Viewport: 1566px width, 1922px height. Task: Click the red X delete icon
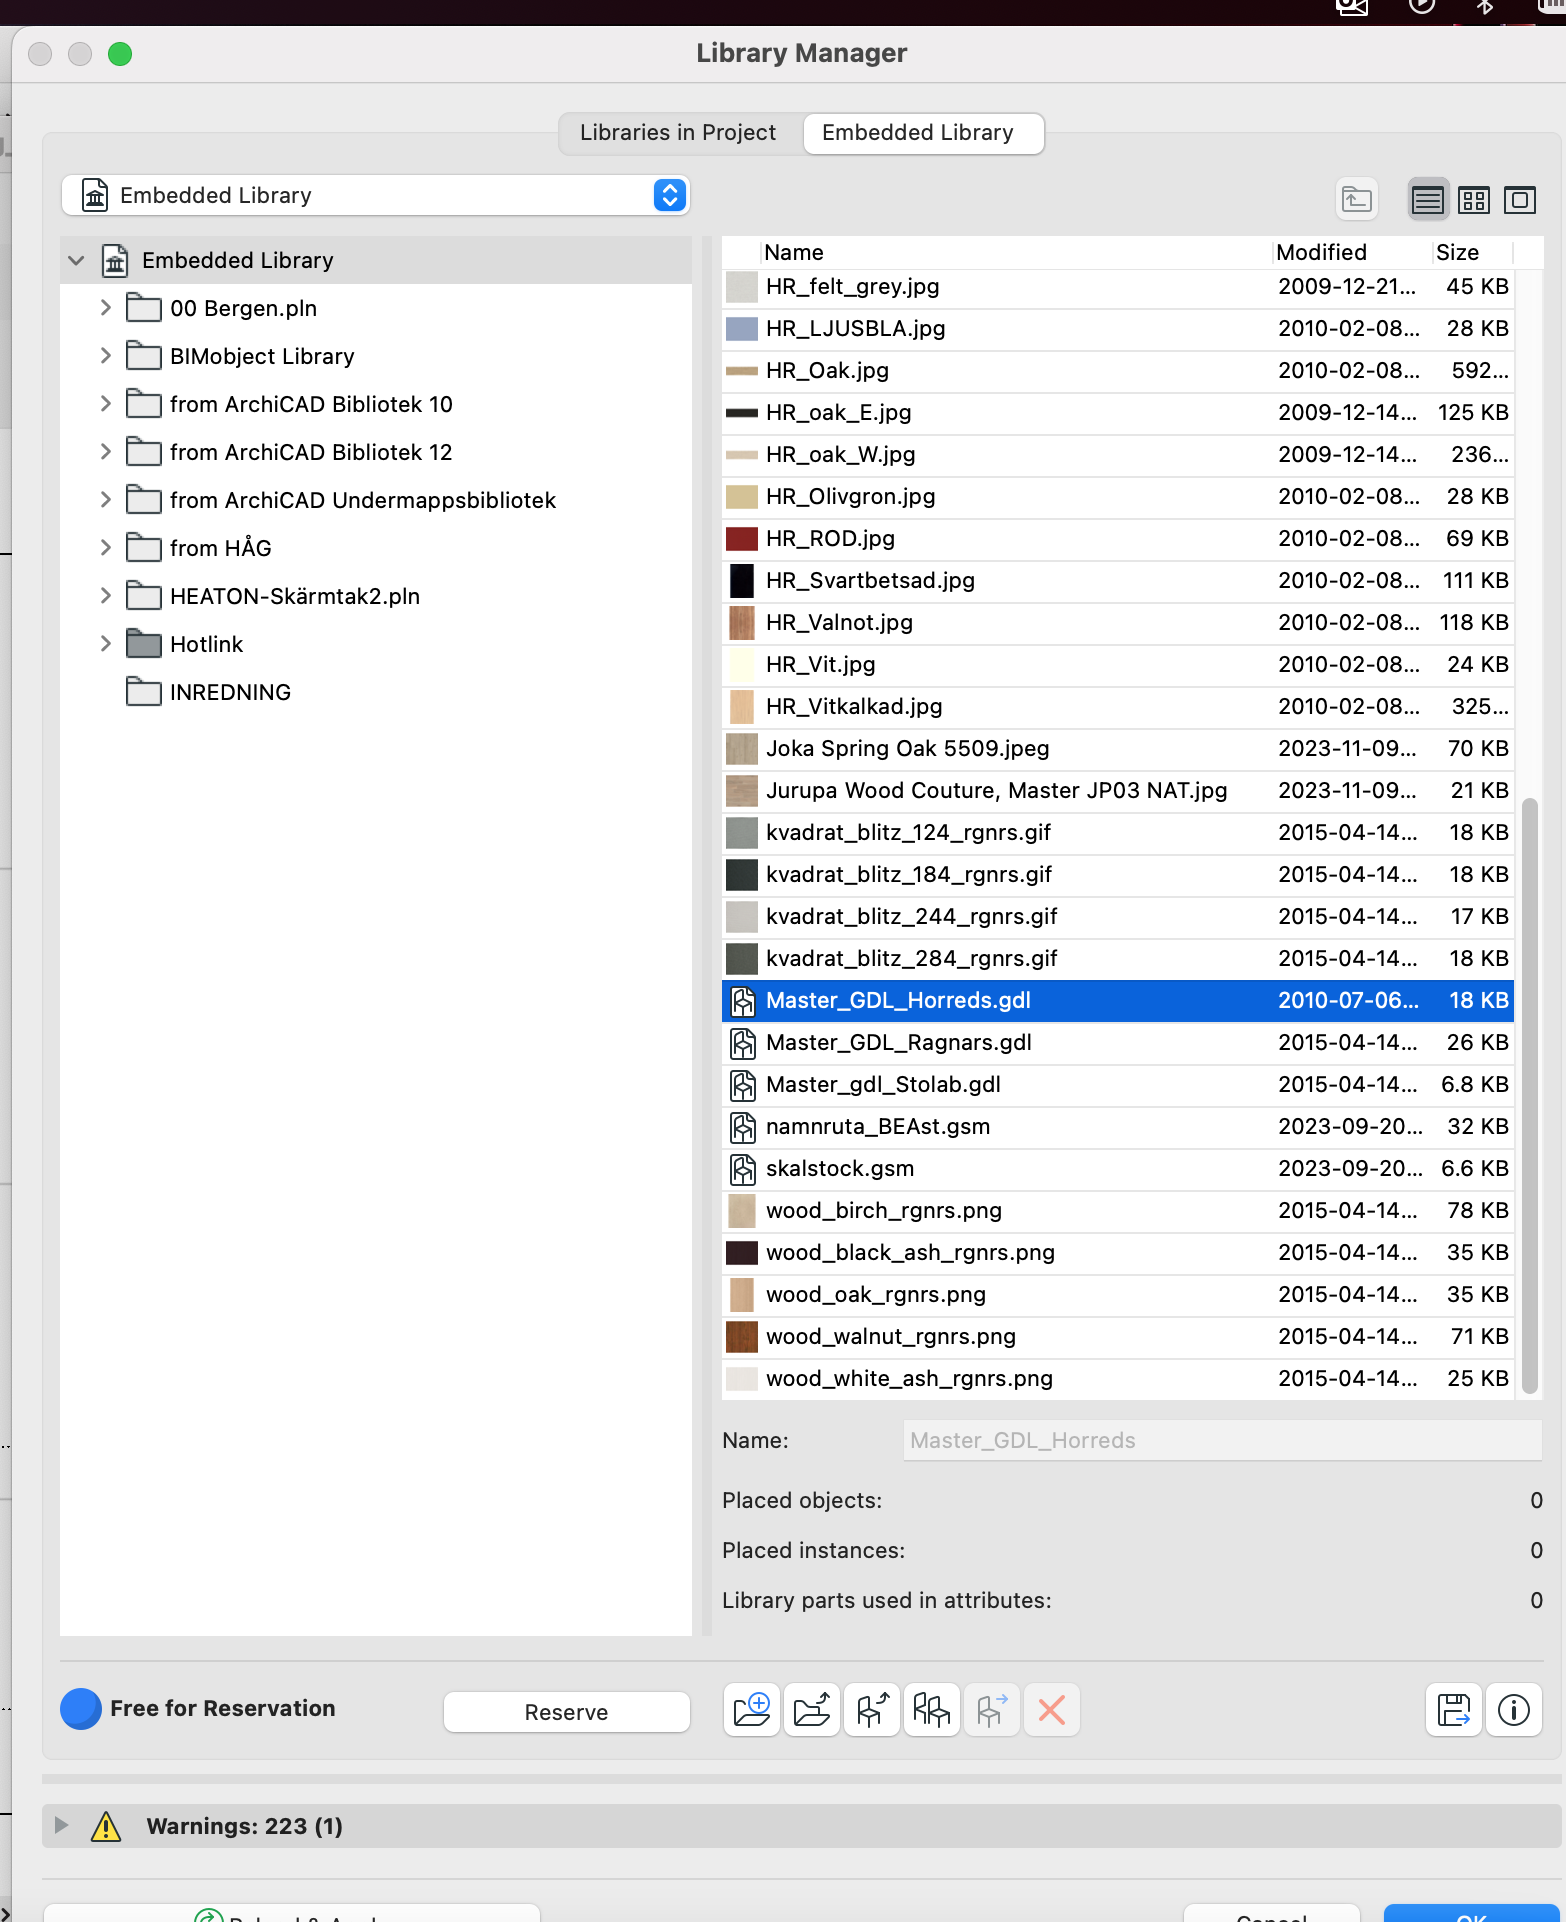click(1051, 1710)
